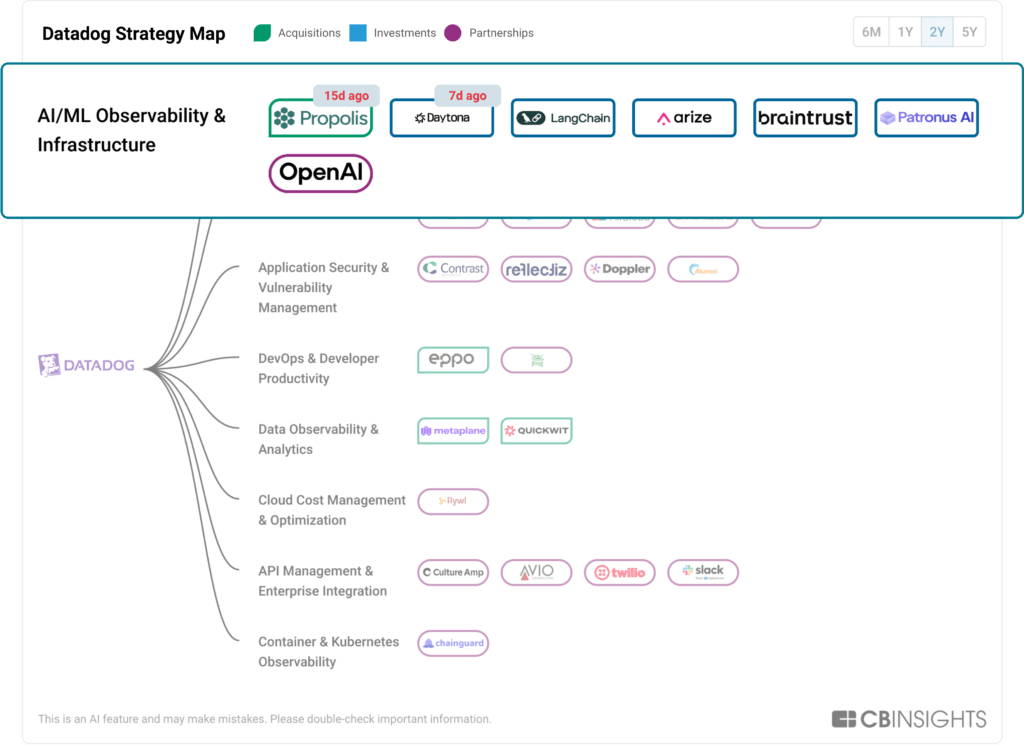Select the Twilio partnership logo
The height and width of the screenshot is (745, 1024).
tap(619, 572)
